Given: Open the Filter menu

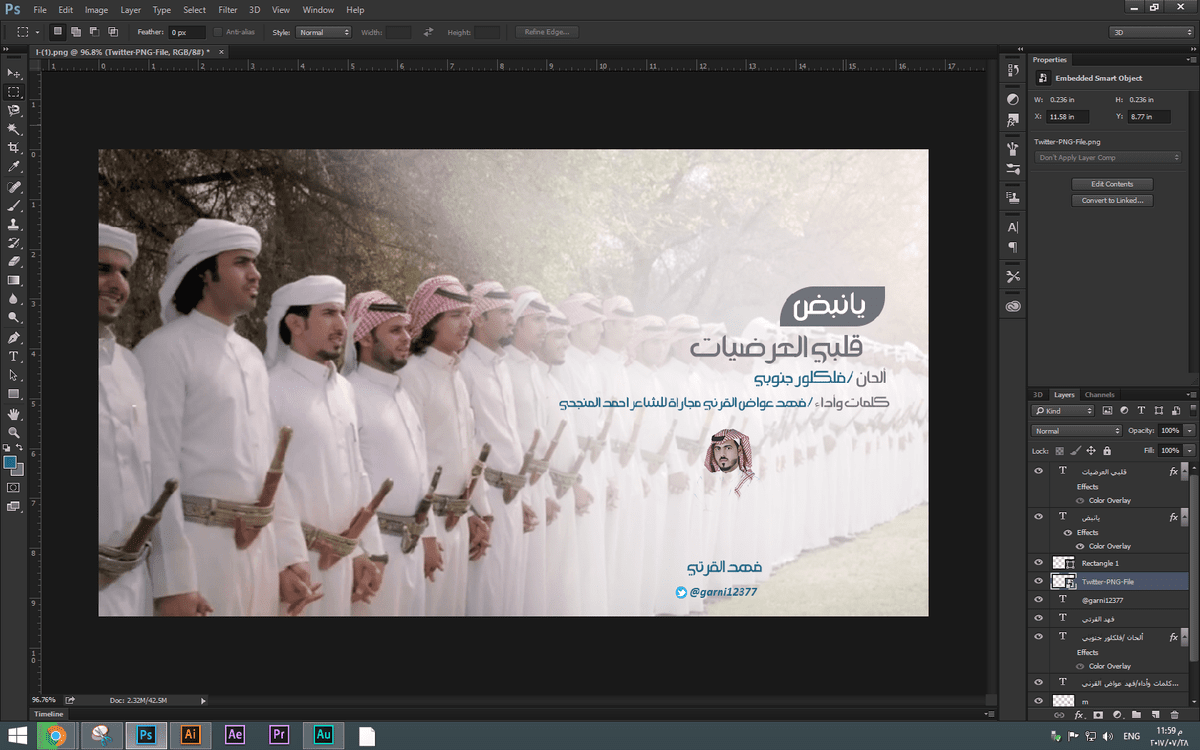Looking at the screenshot, I should coord(227,10).
